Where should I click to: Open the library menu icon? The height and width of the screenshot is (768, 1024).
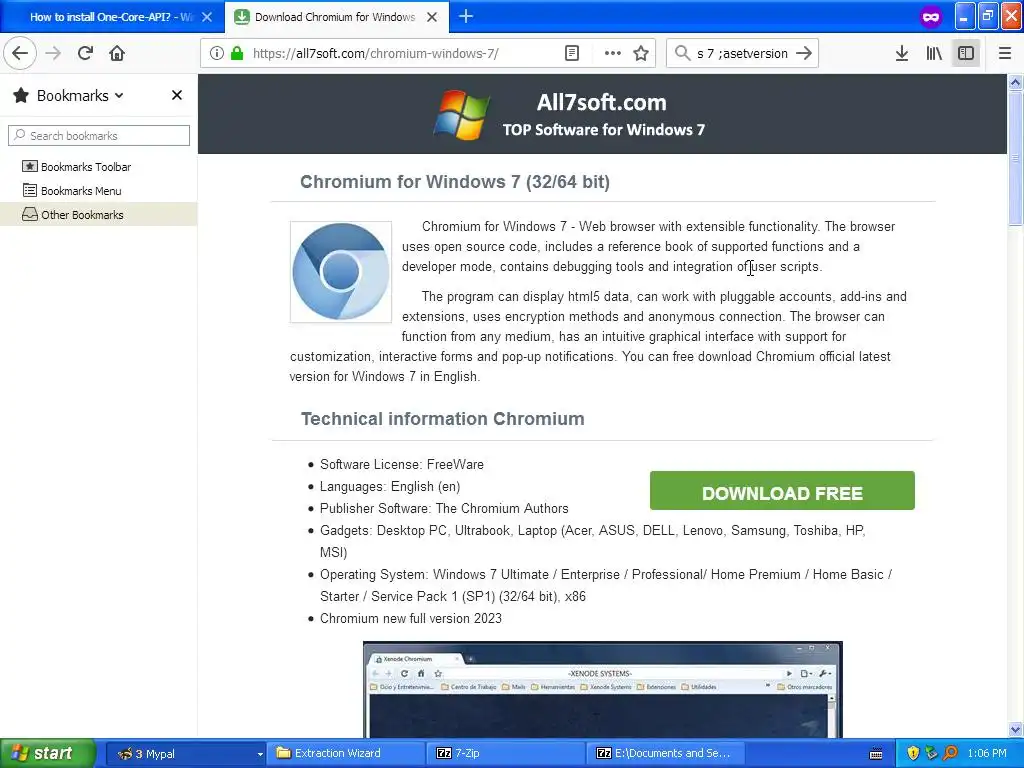pyautogui.click(x=934, y=54)
